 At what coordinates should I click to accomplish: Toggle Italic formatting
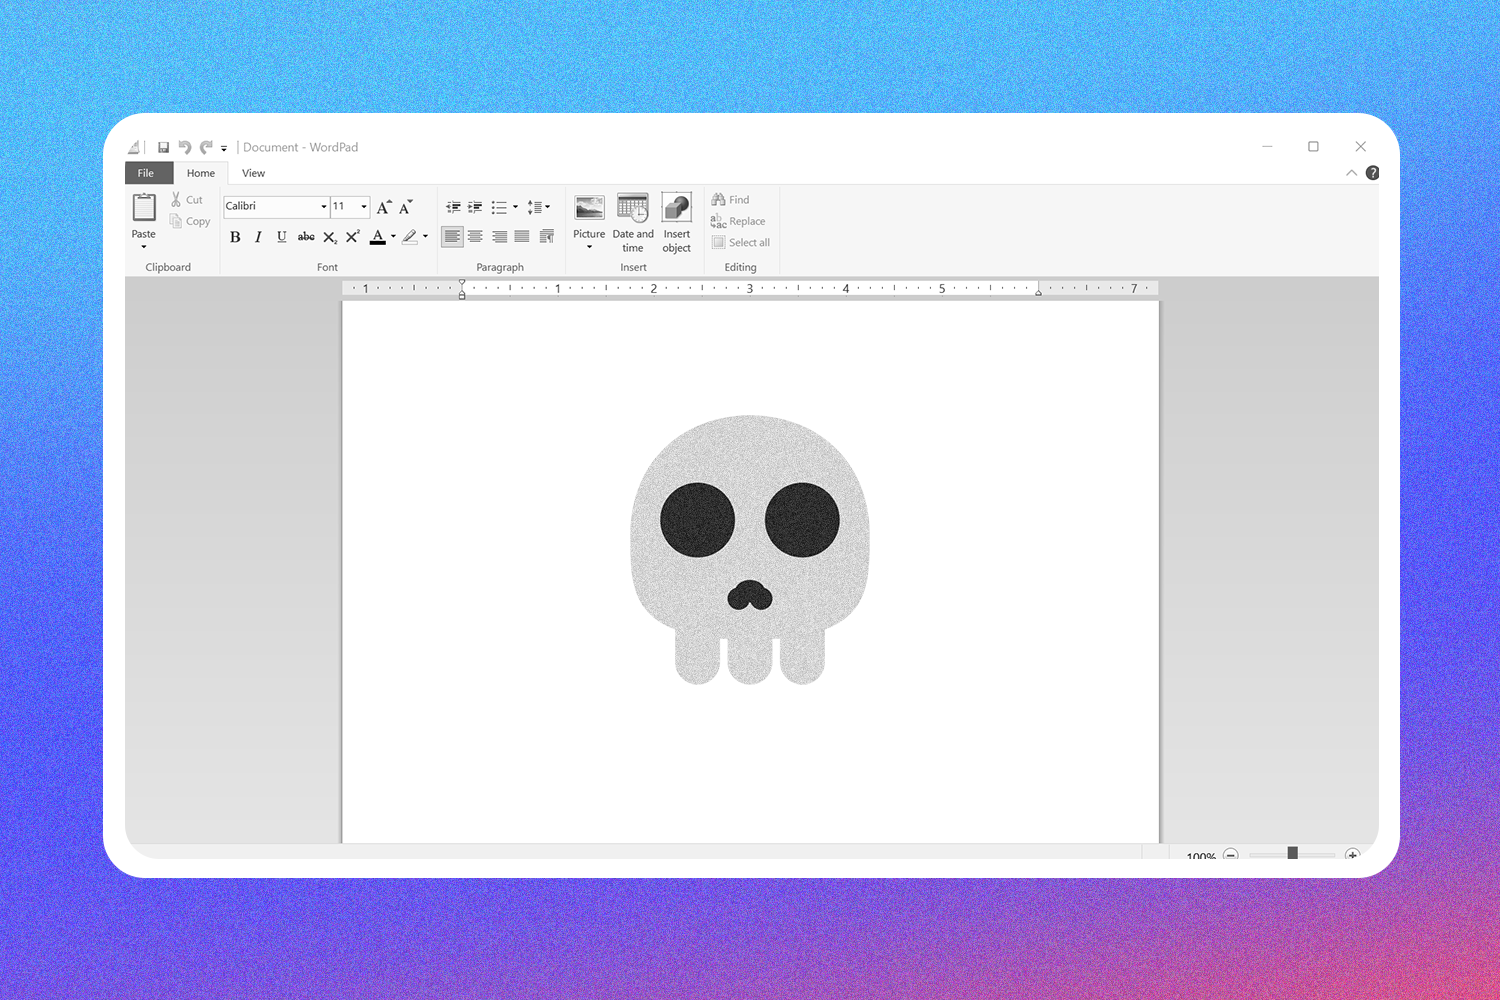coord(258,237)
